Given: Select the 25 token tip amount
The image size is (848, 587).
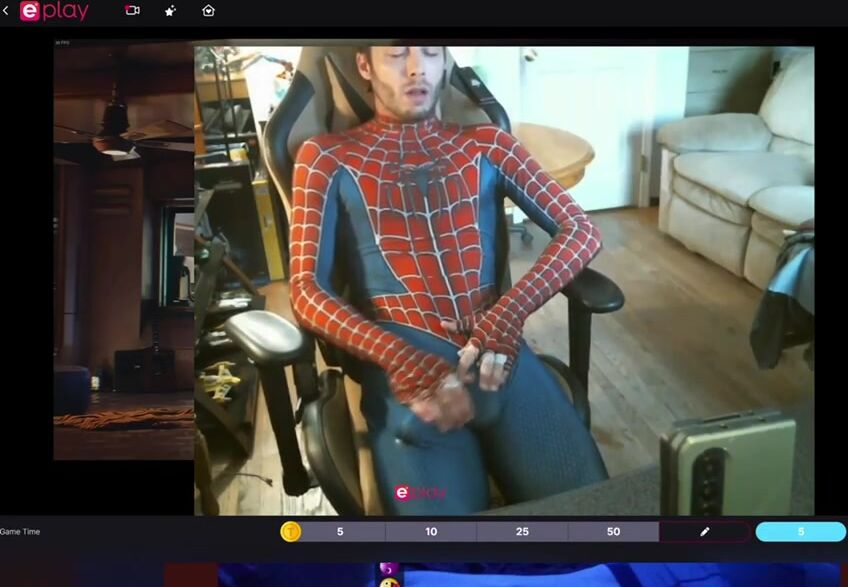Looking at the screenshot, I should [x=522, y=532].
